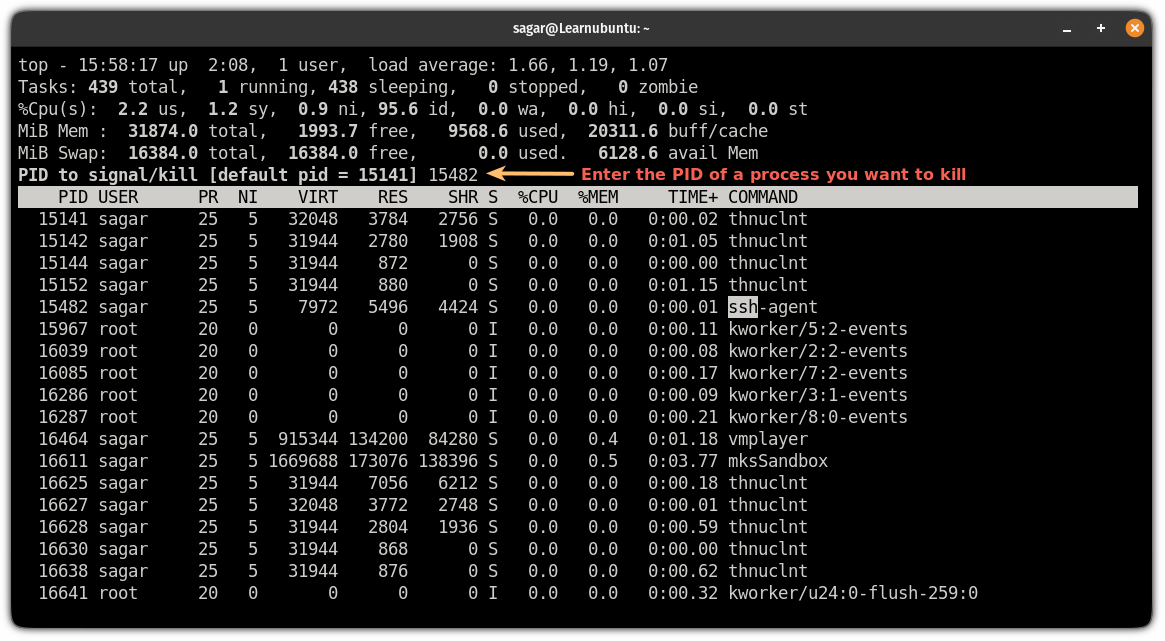1165x641 pixels.
Task: Click the sagar@Learnubuntu window title
Action: point(582,28)
